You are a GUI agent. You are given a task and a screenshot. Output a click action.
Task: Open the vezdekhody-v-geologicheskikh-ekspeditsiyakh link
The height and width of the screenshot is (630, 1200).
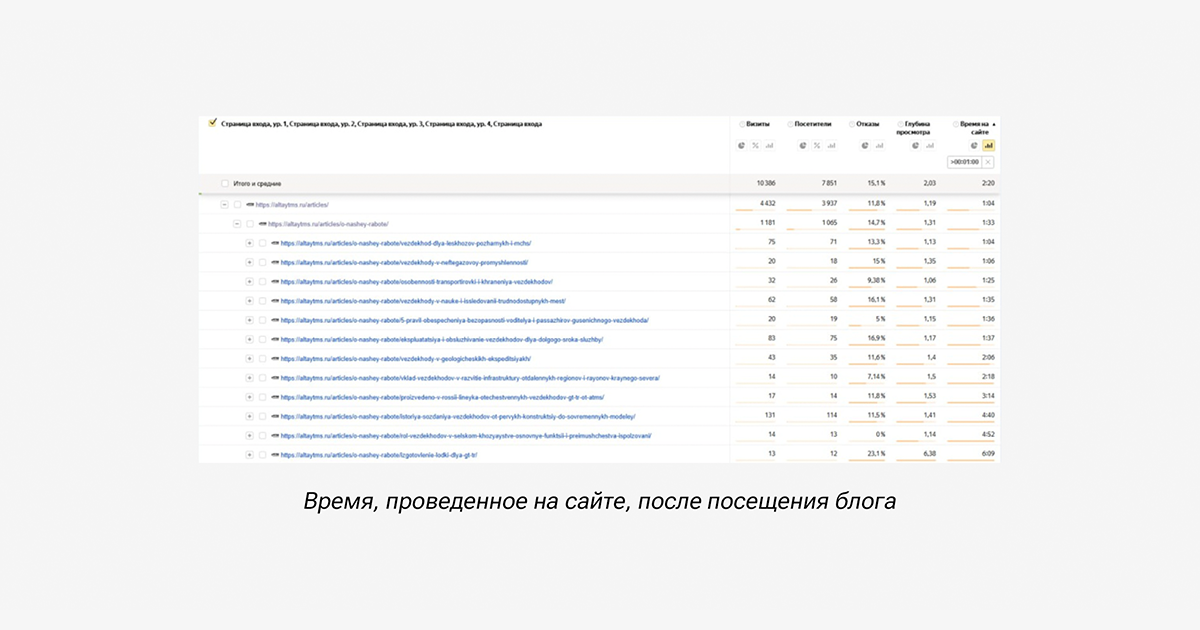tap(406, 358)
